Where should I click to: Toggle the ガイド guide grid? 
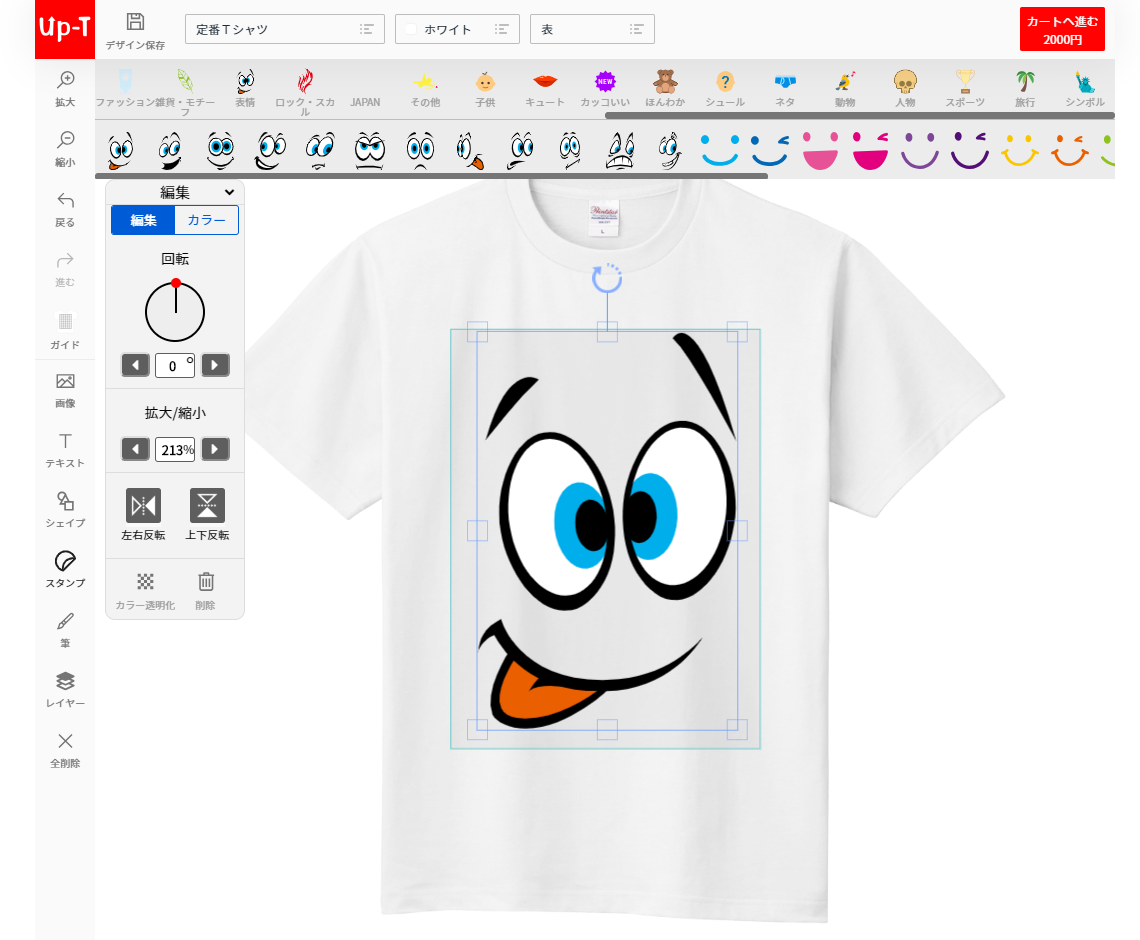click(x=65, y=322)
